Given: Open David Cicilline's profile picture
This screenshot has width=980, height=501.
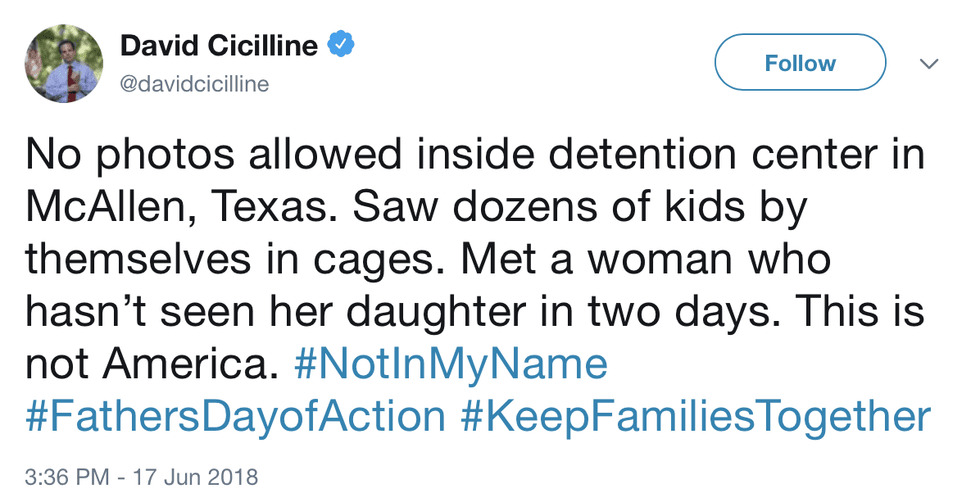Looking at the screenshot, I should pyautogui.click(x=64, y=63).
